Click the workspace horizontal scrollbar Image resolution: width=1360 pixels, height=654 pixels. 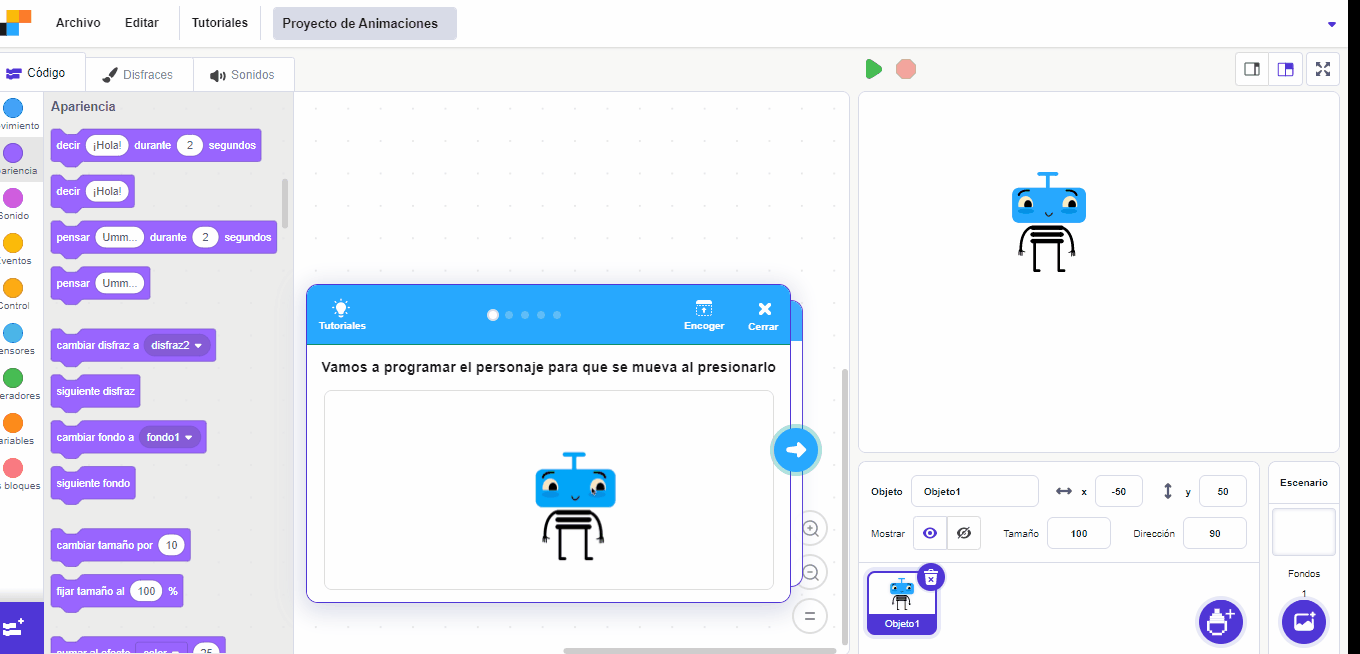click(x=699, y=650)
